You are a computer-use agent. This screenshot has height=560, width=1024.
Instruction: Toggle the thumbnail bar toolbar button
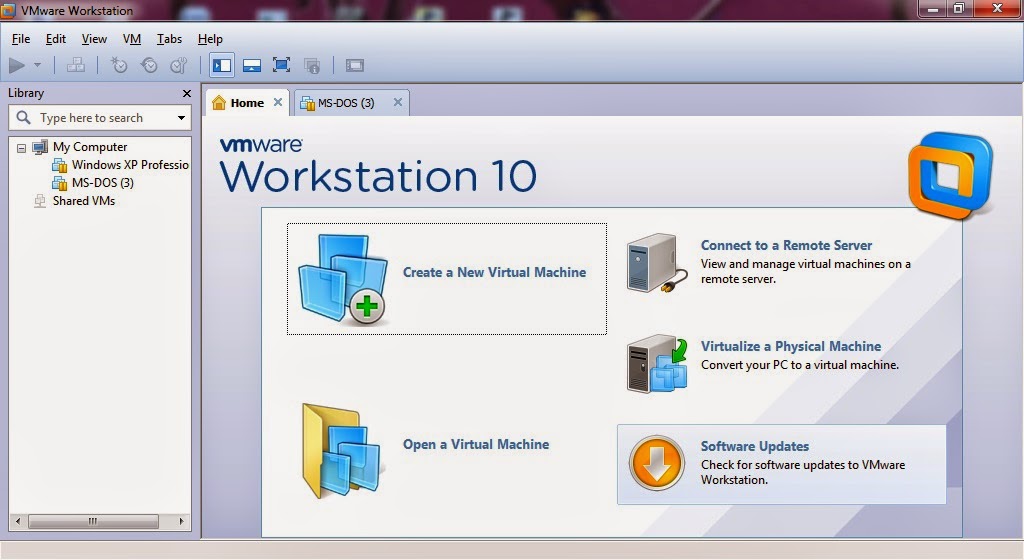click(252, 65)
